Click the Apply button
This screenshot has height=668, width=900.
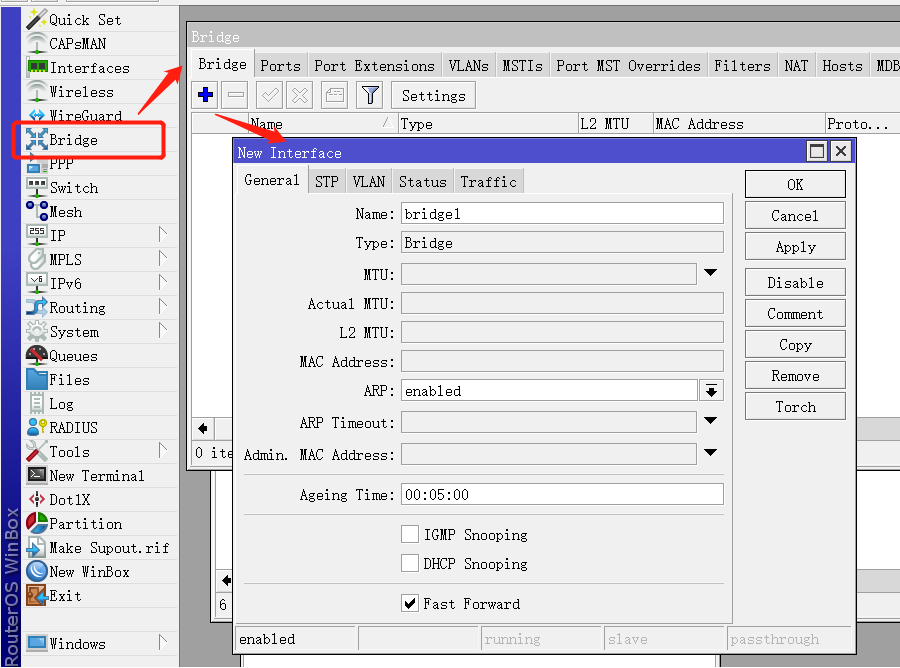[x=795, y=247]
